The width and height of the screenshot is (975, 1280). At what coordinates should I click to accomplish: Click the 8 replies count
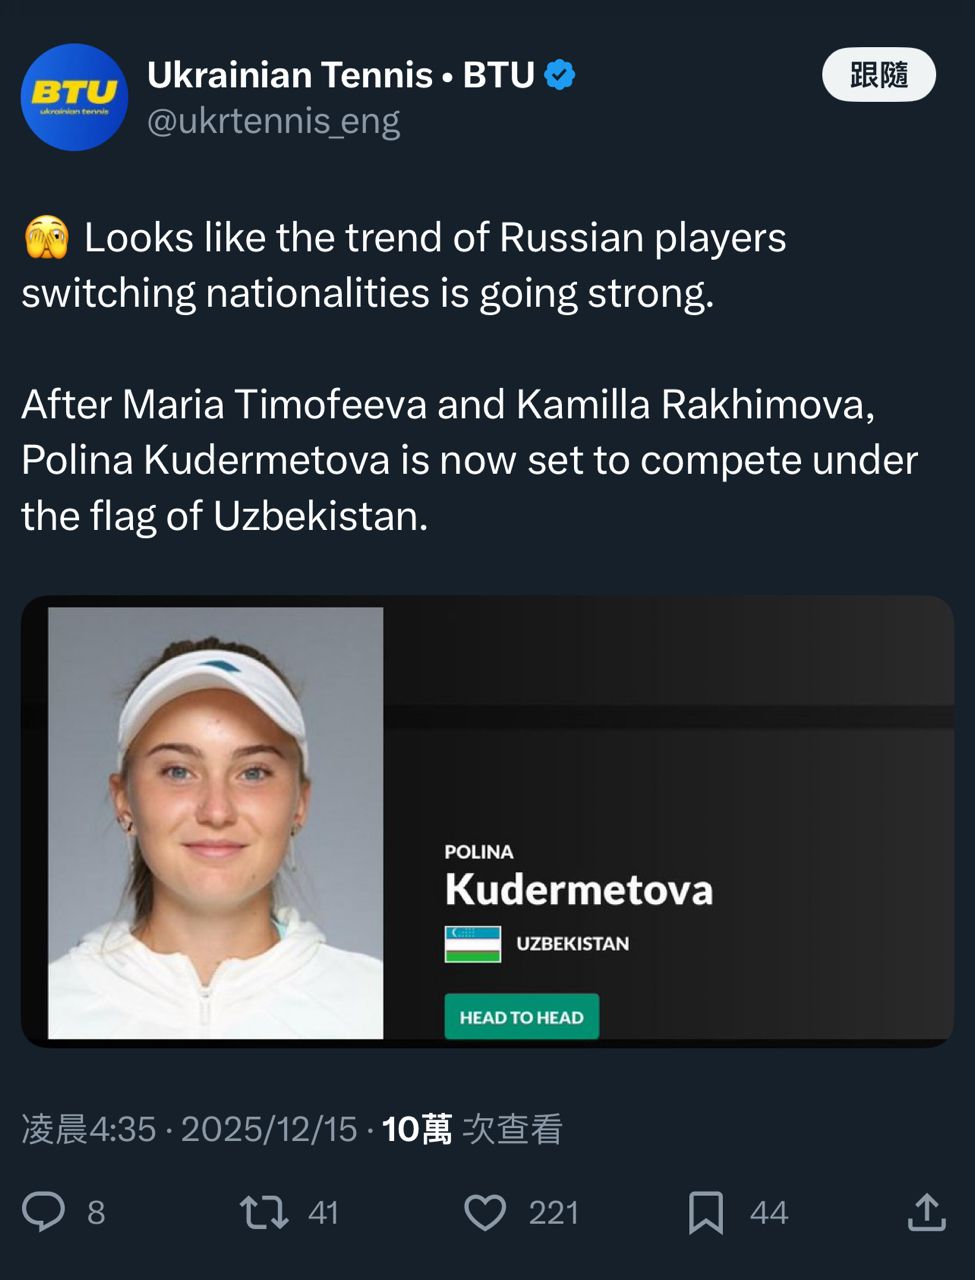(x=96, y=1213)
